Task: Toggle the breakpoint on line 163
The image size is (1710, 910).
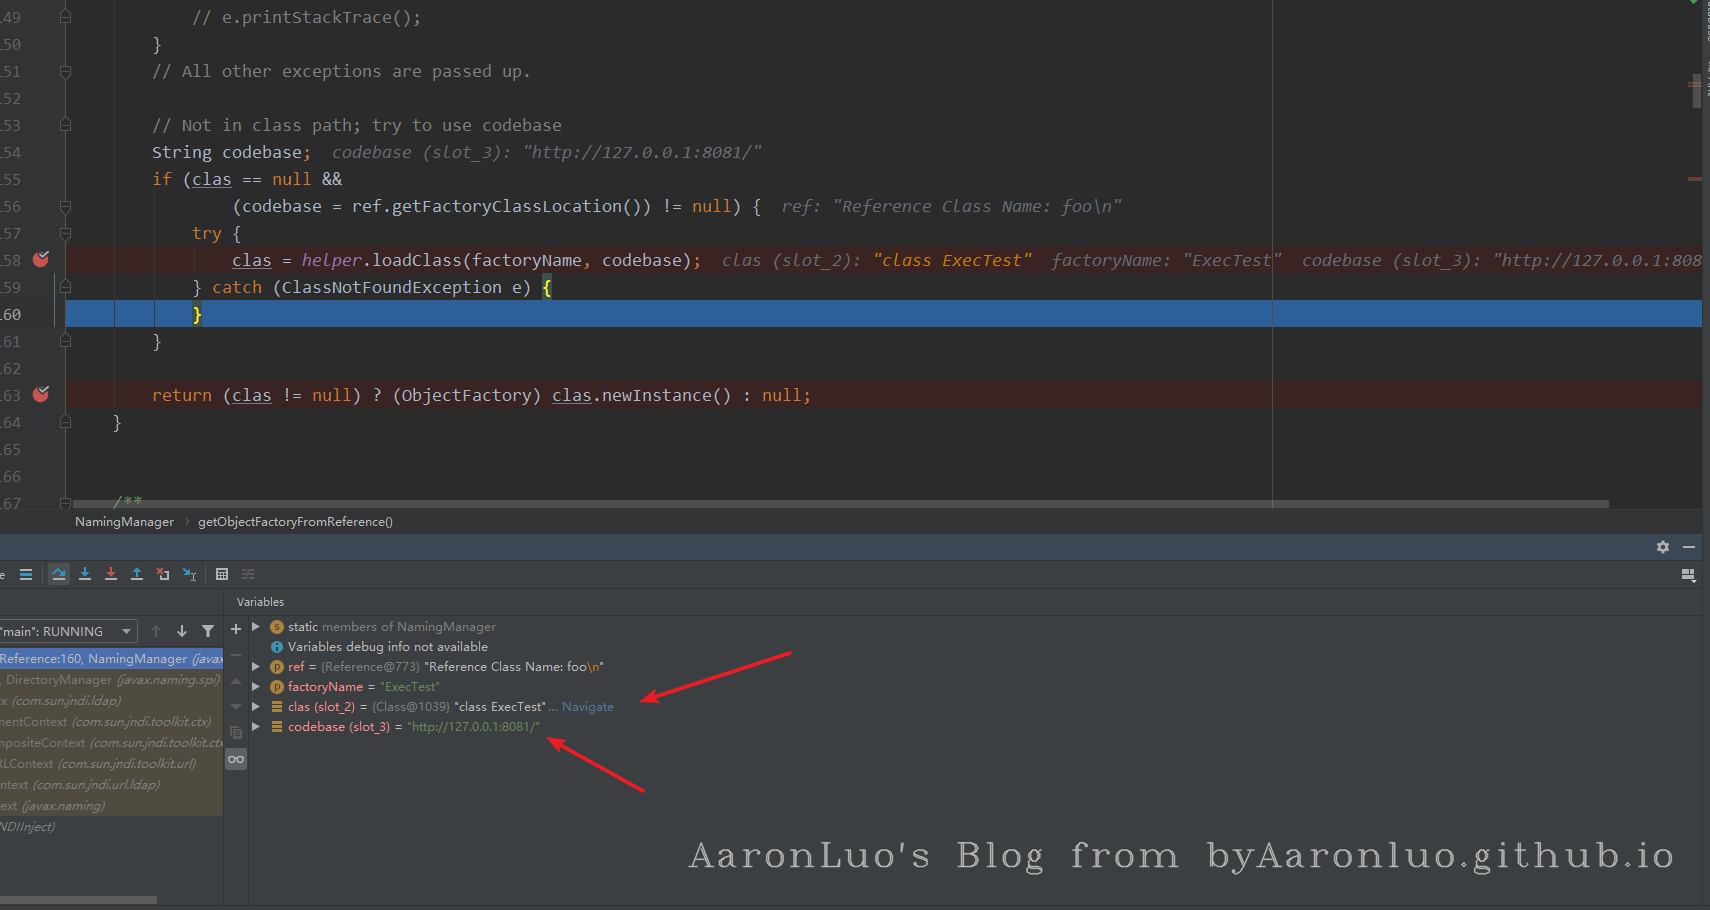Action: click(x=41, y=395)
